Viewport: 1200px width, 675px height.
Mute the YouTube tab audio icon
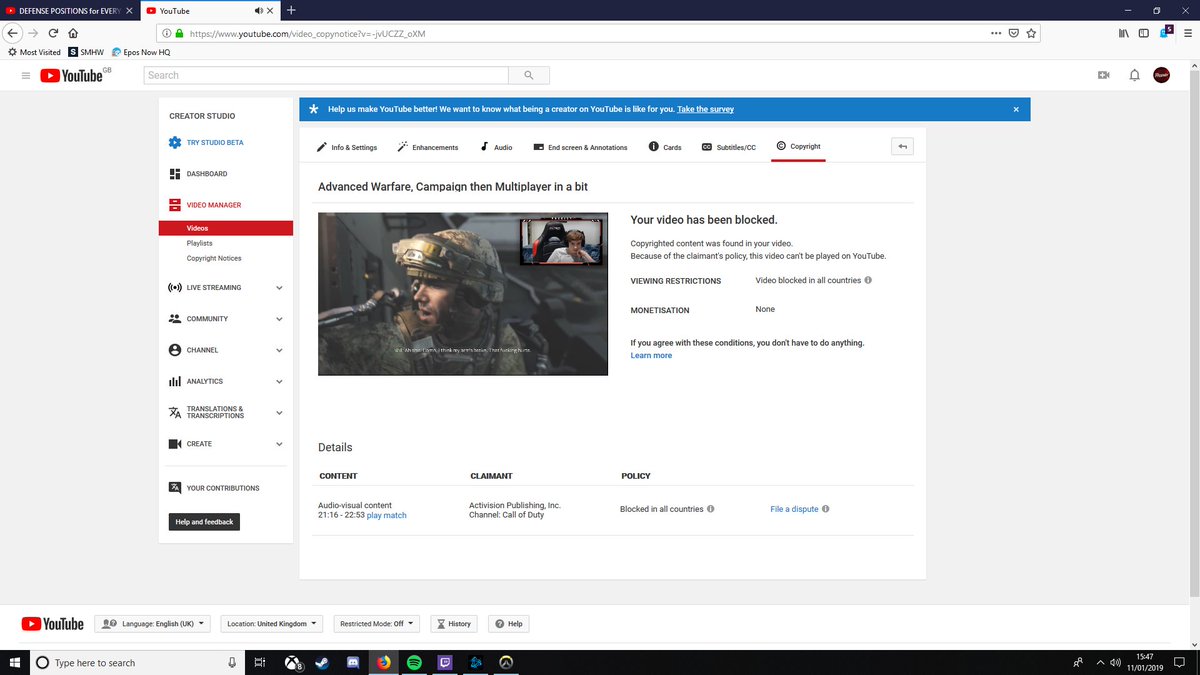[259, 10]
